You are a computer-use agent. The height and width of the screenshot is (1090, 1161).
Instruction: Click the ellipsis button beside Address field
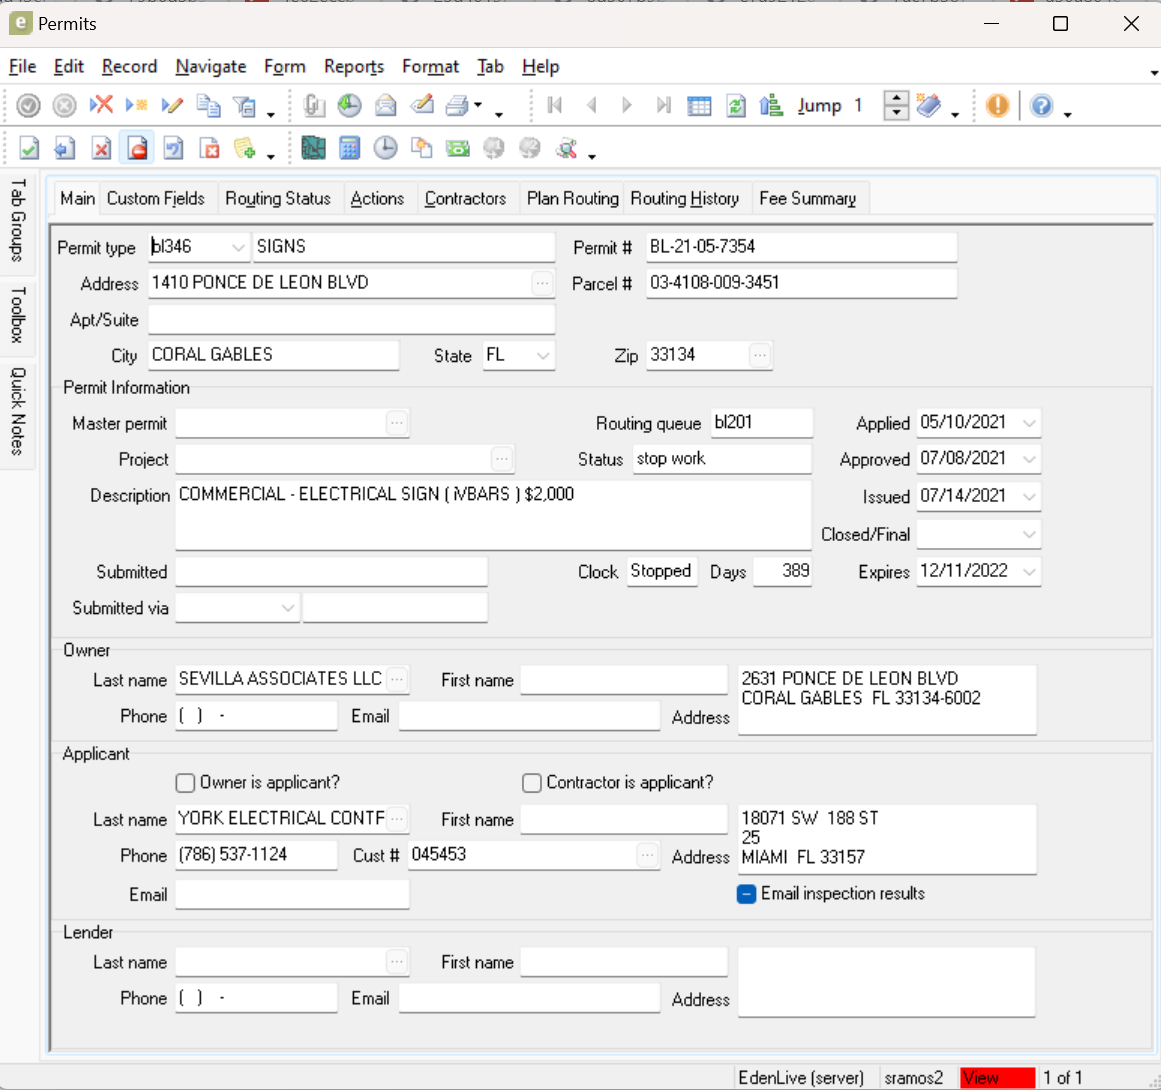542,283
